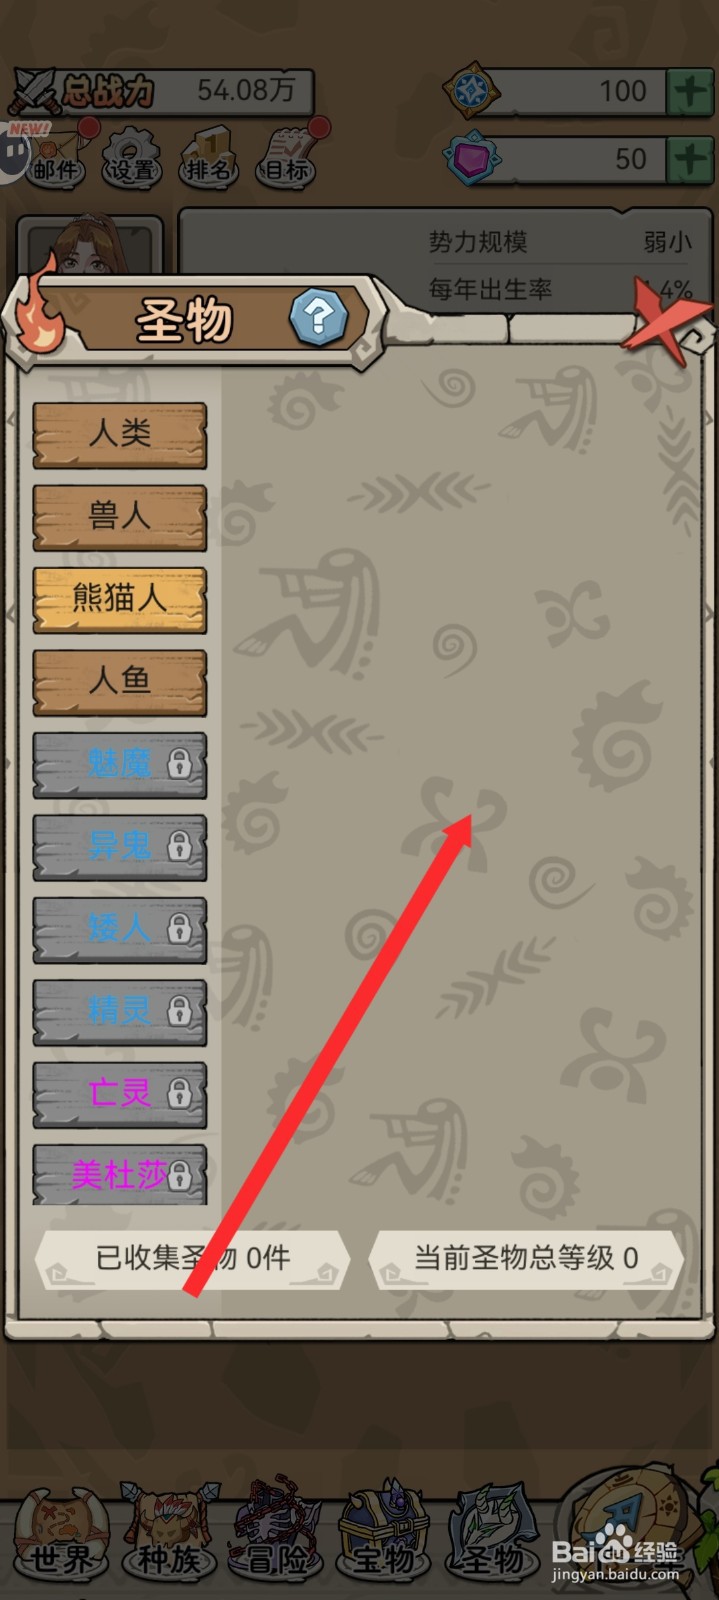Select the 熊猫人 race tab
Viewport: 719px width, 1600px height.
120,600
